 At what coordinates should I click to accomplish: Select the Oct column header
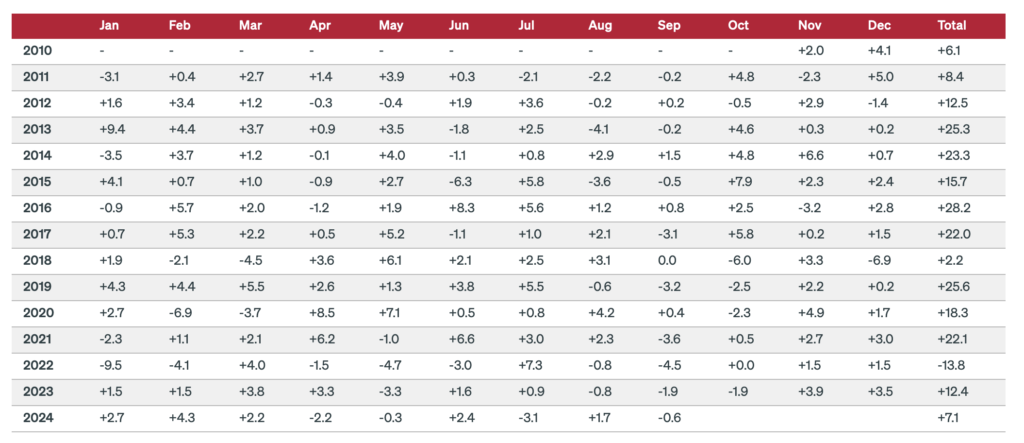(741, 25)
